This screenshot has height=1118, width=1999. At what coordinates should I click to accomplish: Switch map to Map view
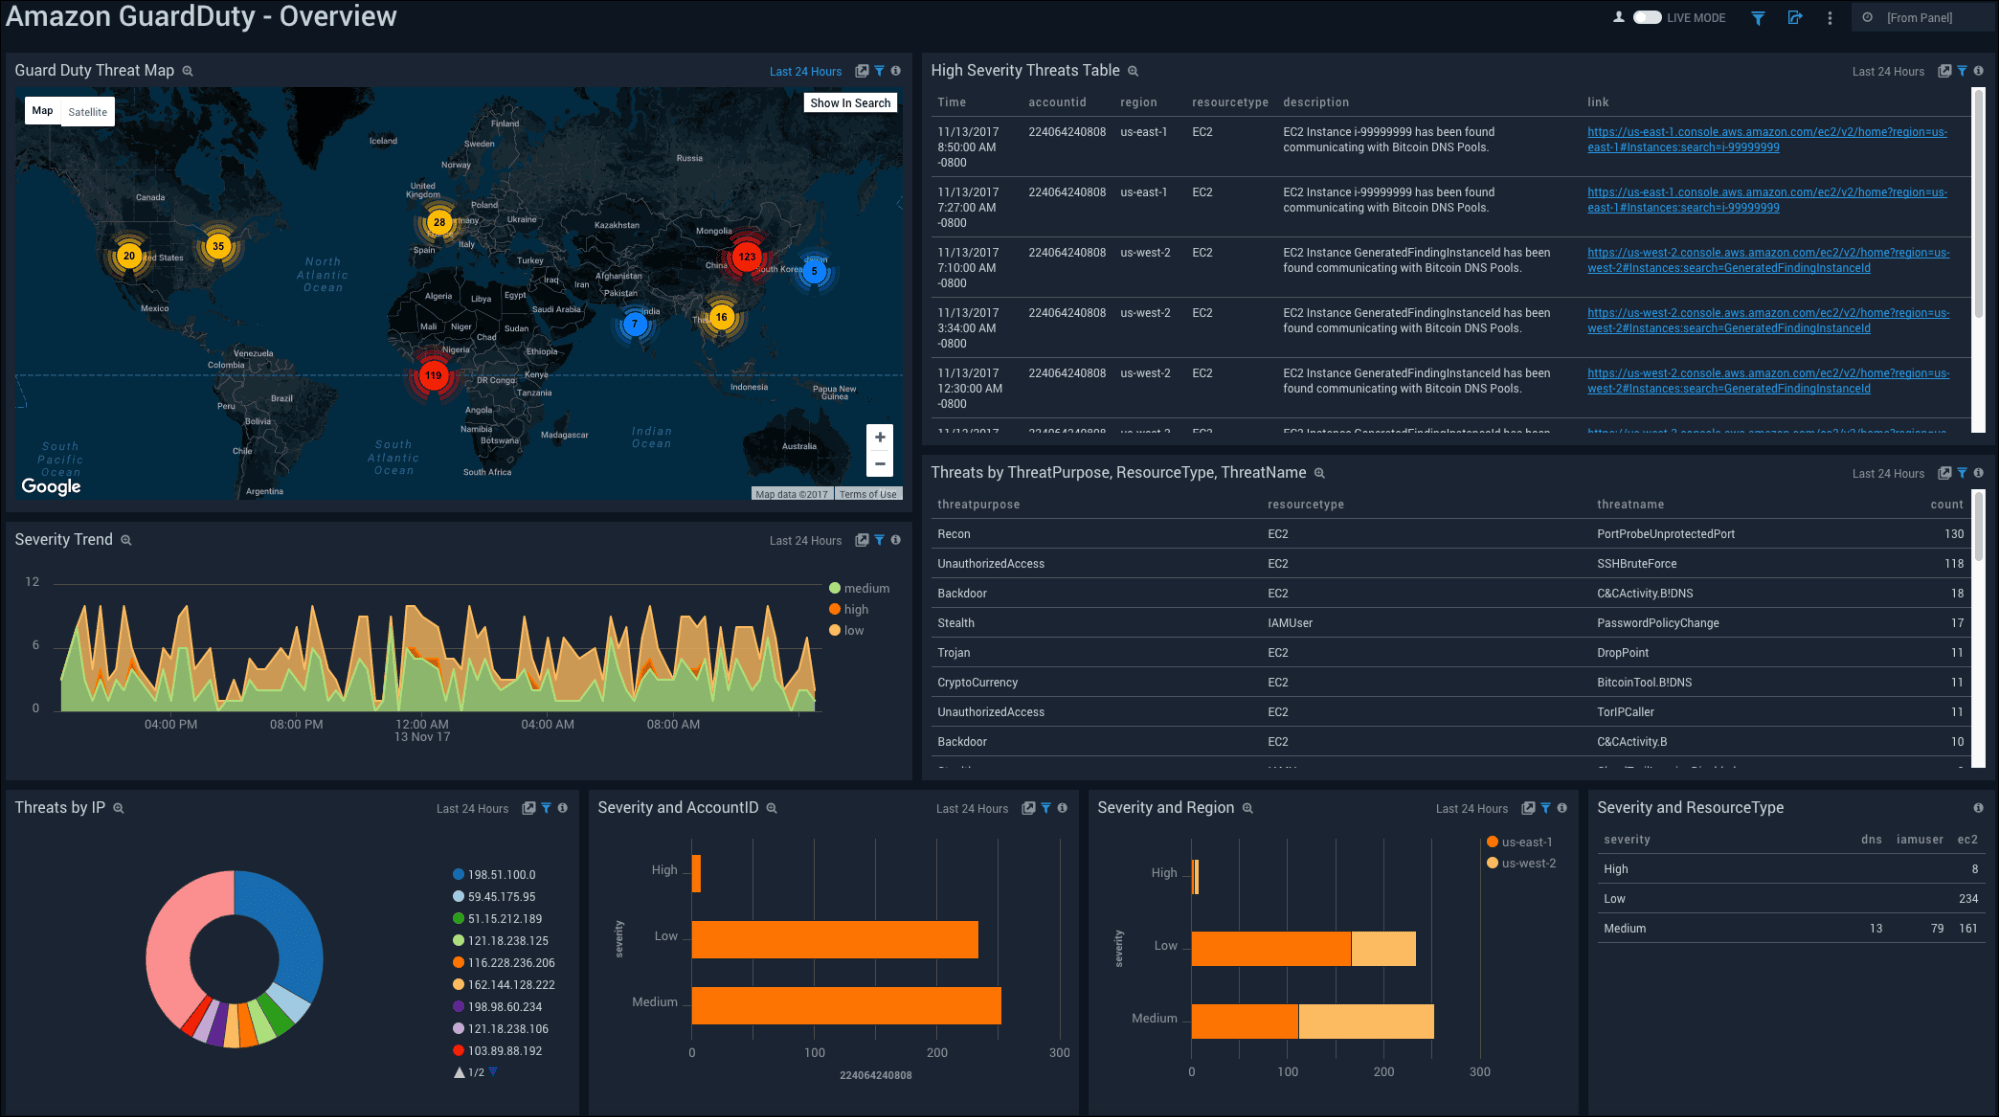42,111
